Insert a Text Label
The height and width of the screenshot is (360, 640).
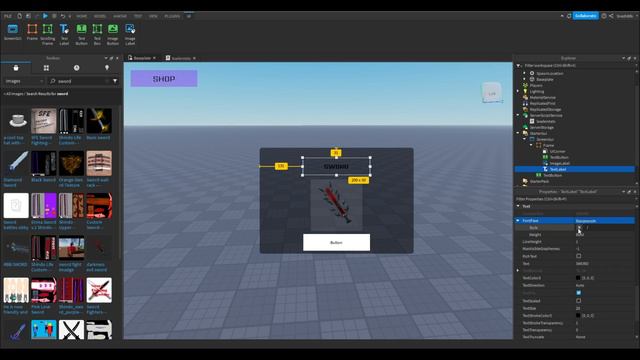(x=64, y=34)
